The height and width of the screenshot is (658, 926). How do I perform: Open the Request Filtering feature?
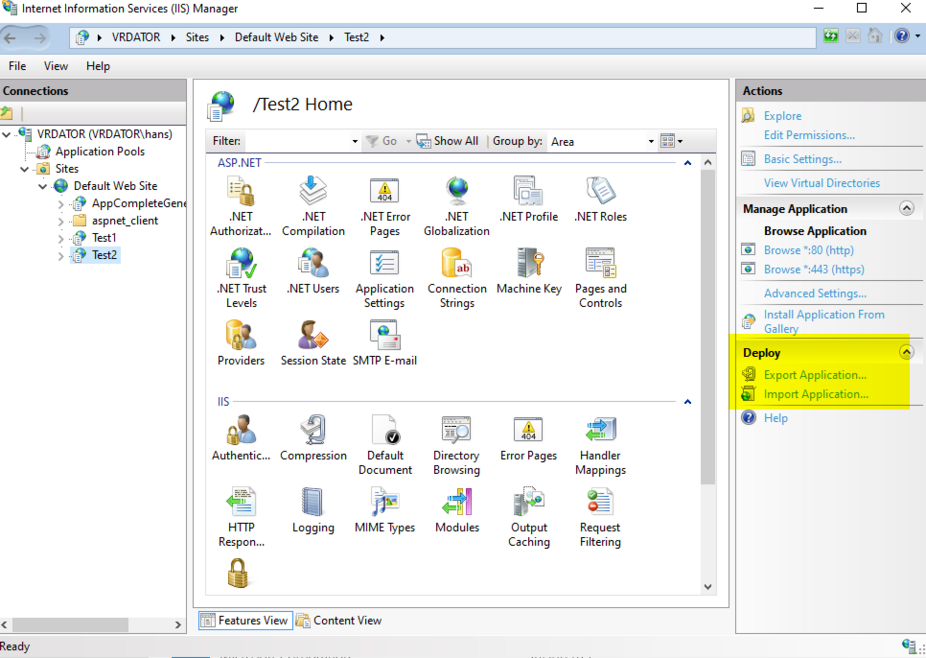601,517
